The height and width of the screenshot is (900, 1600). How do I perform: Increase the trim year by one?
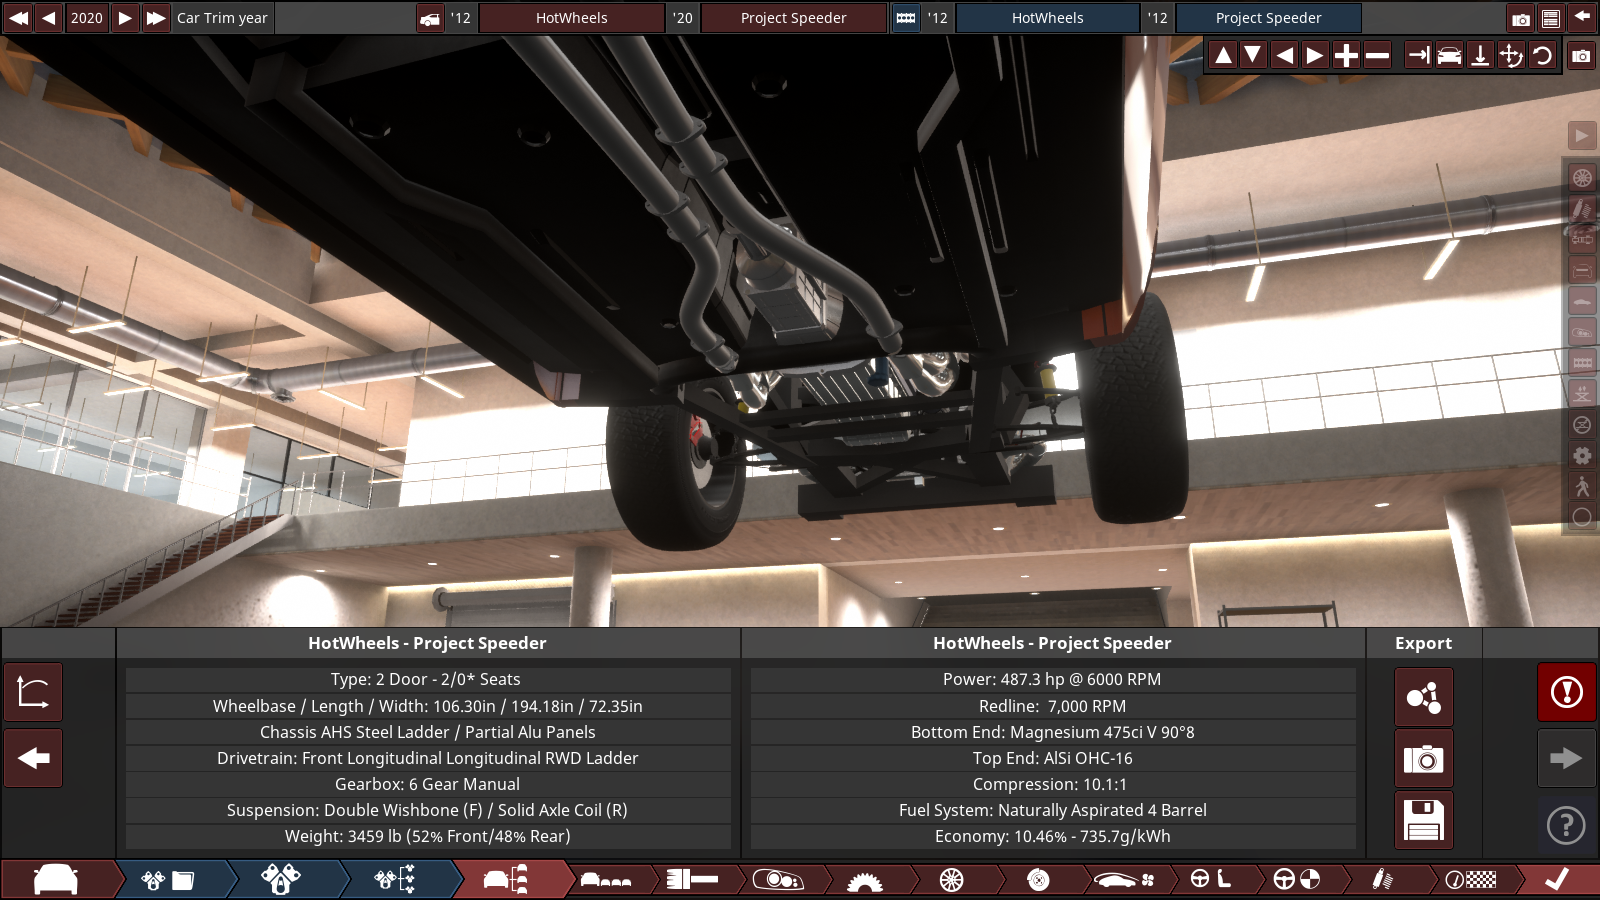(125, 18)
